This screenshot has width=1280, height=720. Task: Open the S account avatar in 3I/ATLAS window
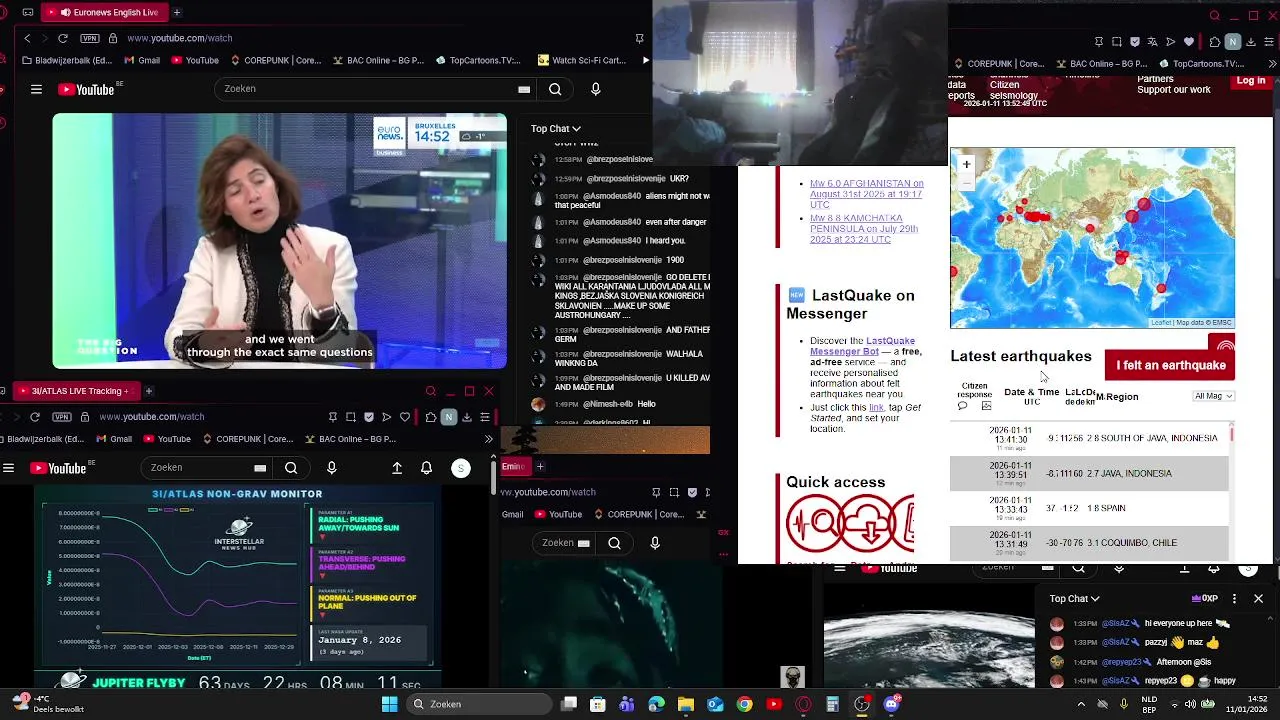461,468
